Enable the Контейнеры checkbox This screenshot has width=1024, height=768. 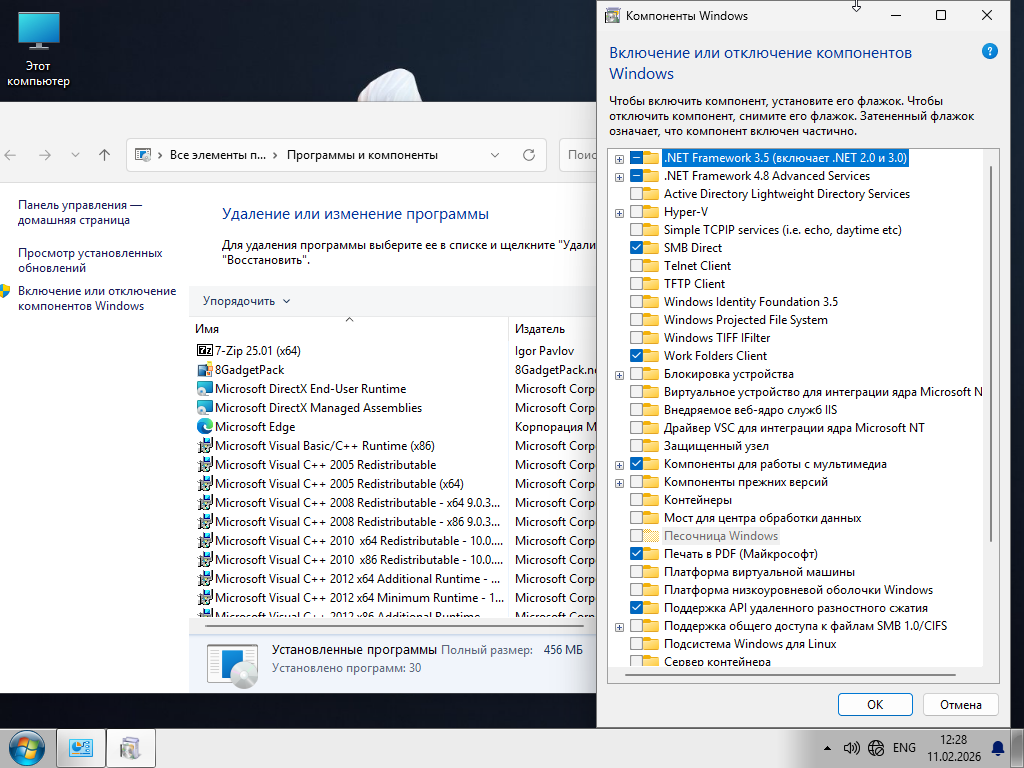pos(636,500)
